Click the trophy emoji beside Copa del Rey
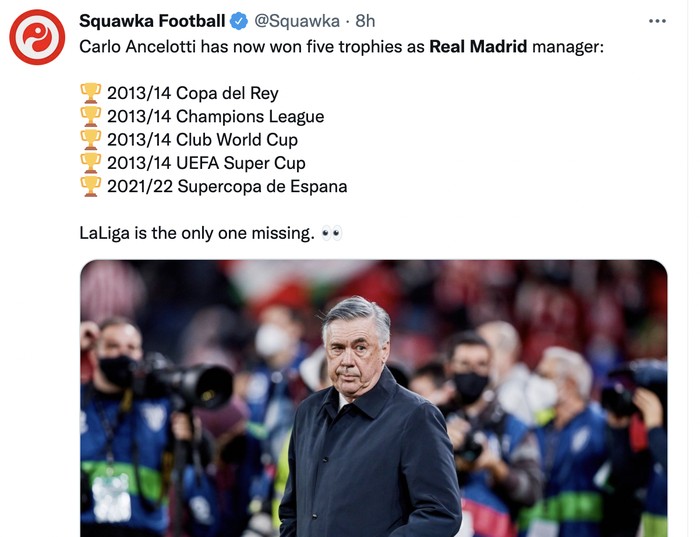The height and width of the screenshot is (537, 700). pyautogui.click(x=90, y=93)
